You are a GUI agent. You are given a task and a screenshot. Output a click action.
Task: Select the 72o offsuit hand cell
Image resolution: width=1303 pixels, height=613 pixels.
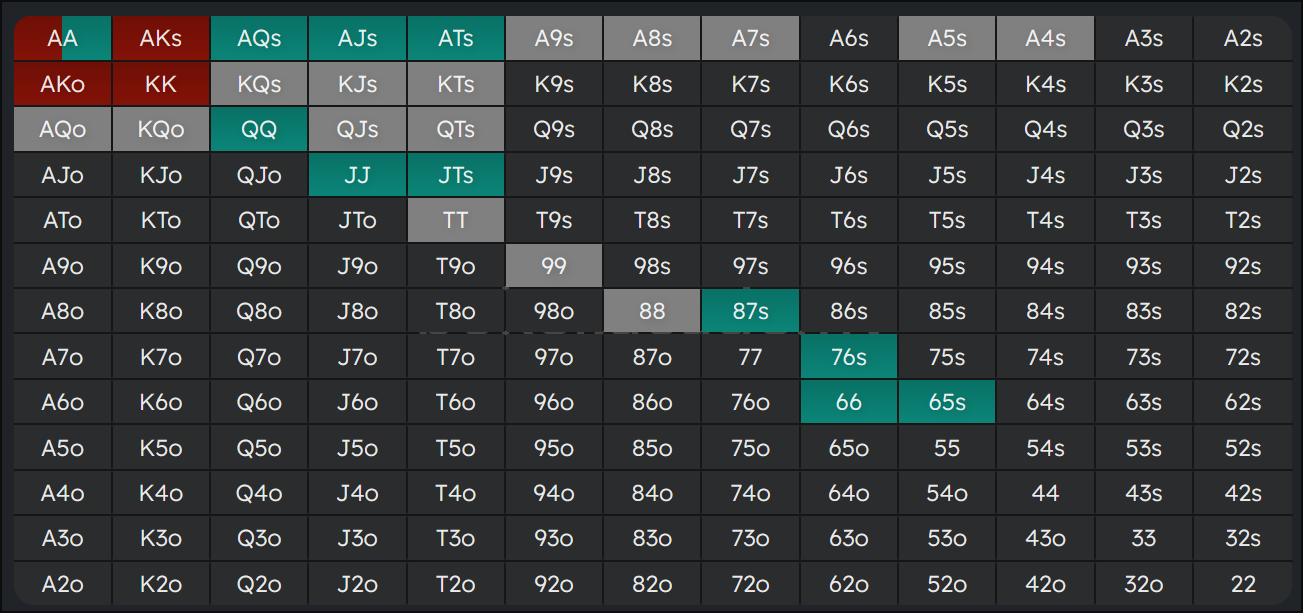click(x=750, y=584)
